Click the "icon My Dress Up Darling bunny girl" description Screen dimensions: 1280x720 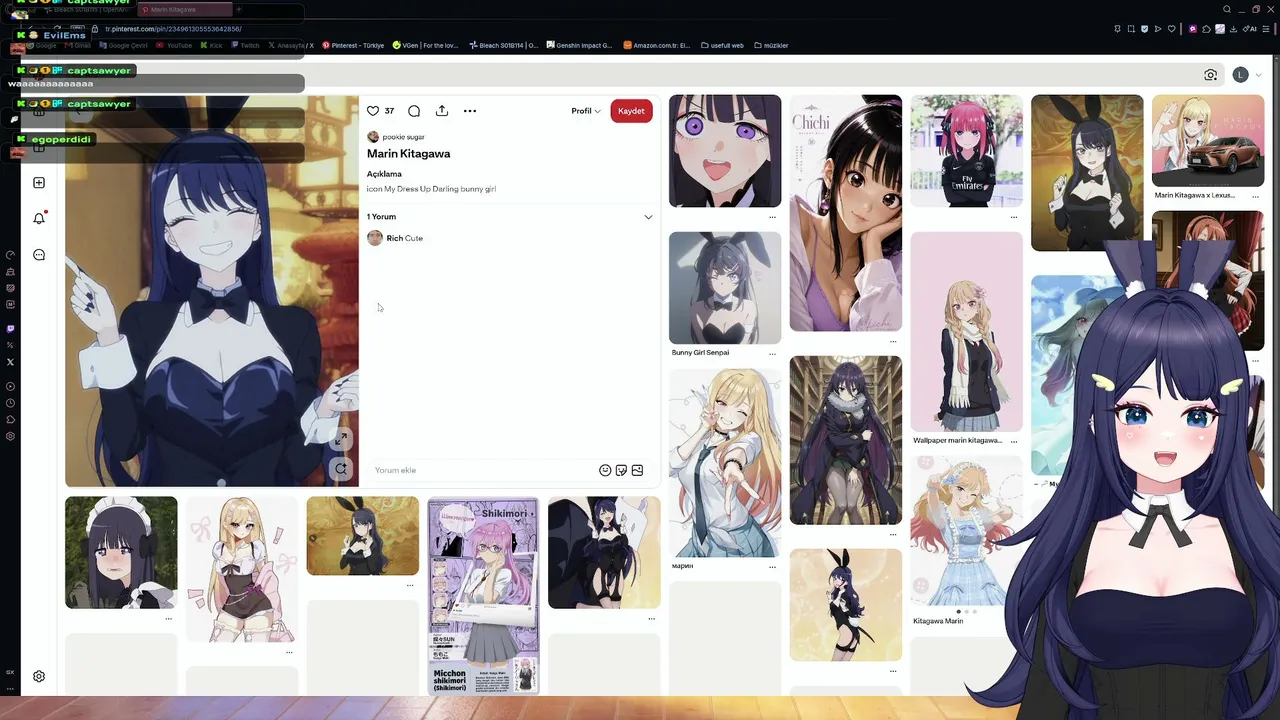click(431, 189)
